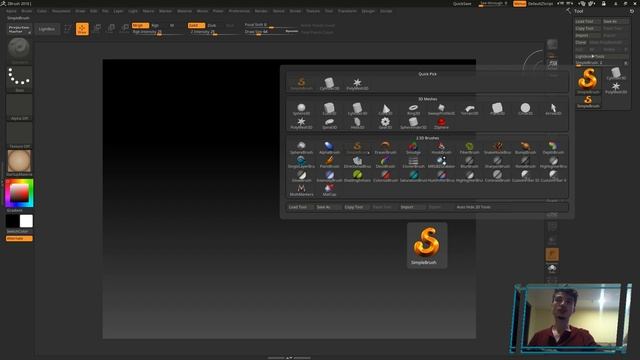Select the Spiral3D primitive

tap(329, 123)
